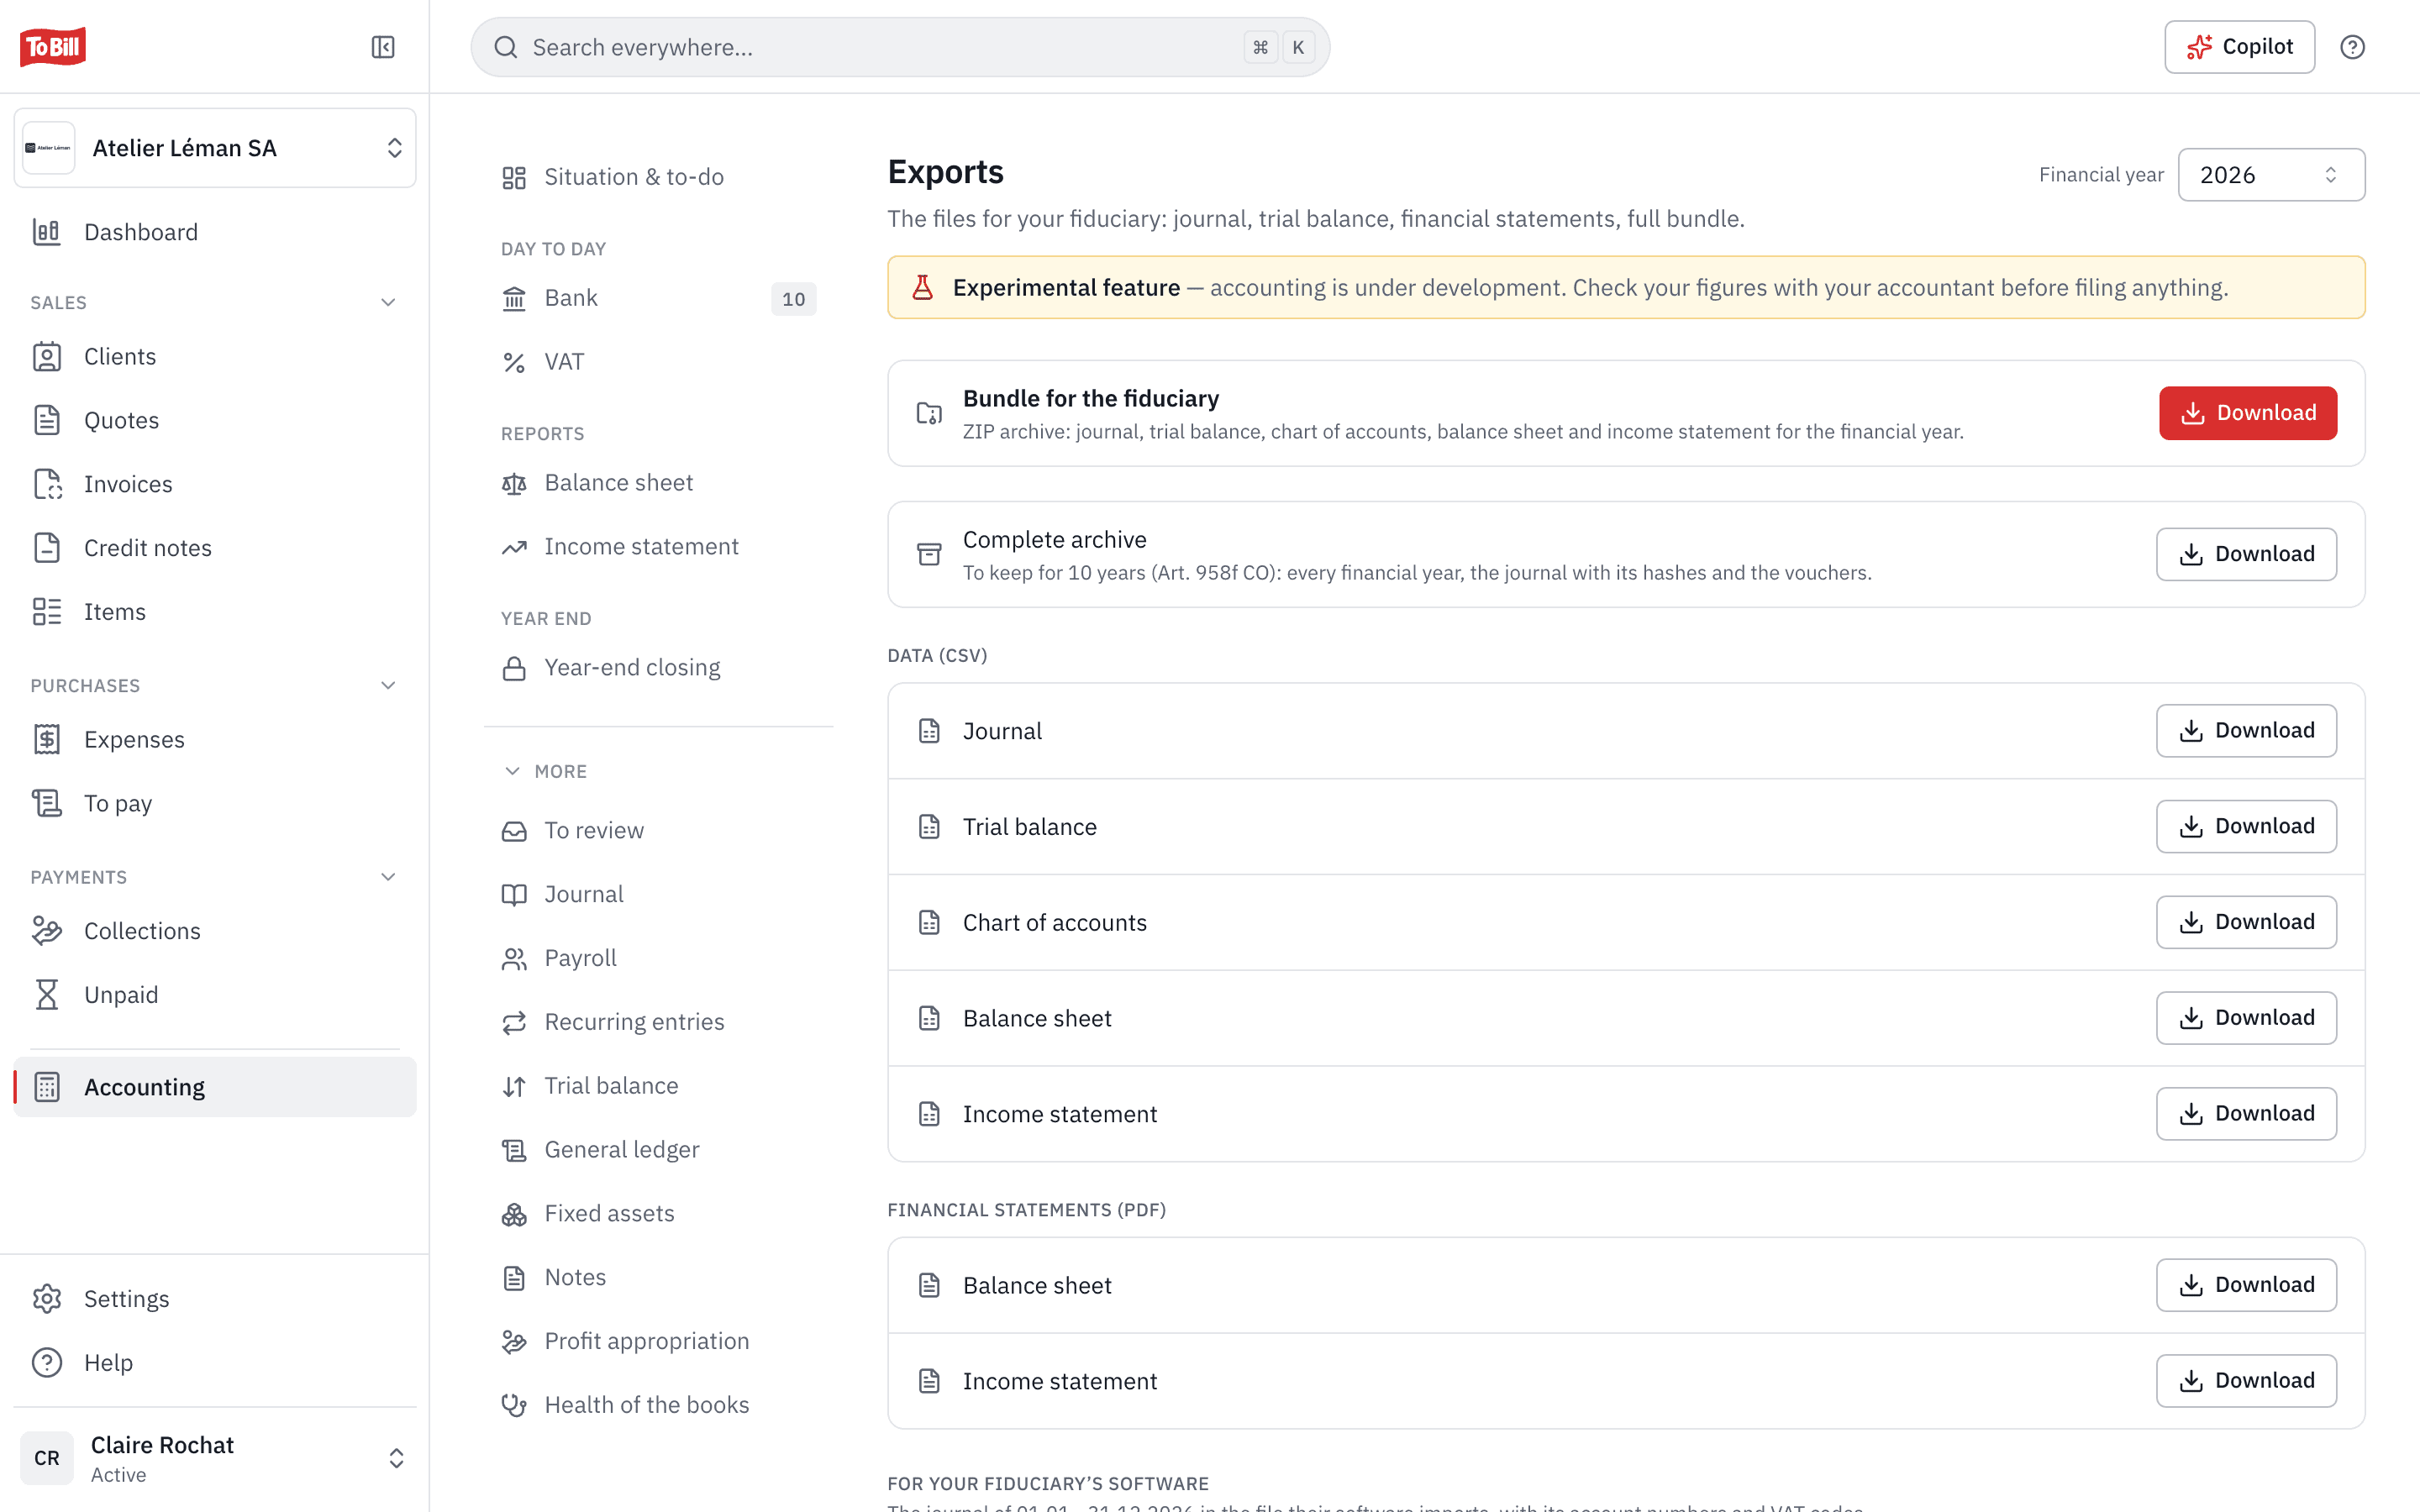Collapse the PAYMENTS section chevron
This screenshot has width=2420, height=1512.
click(x=388, y=877)
